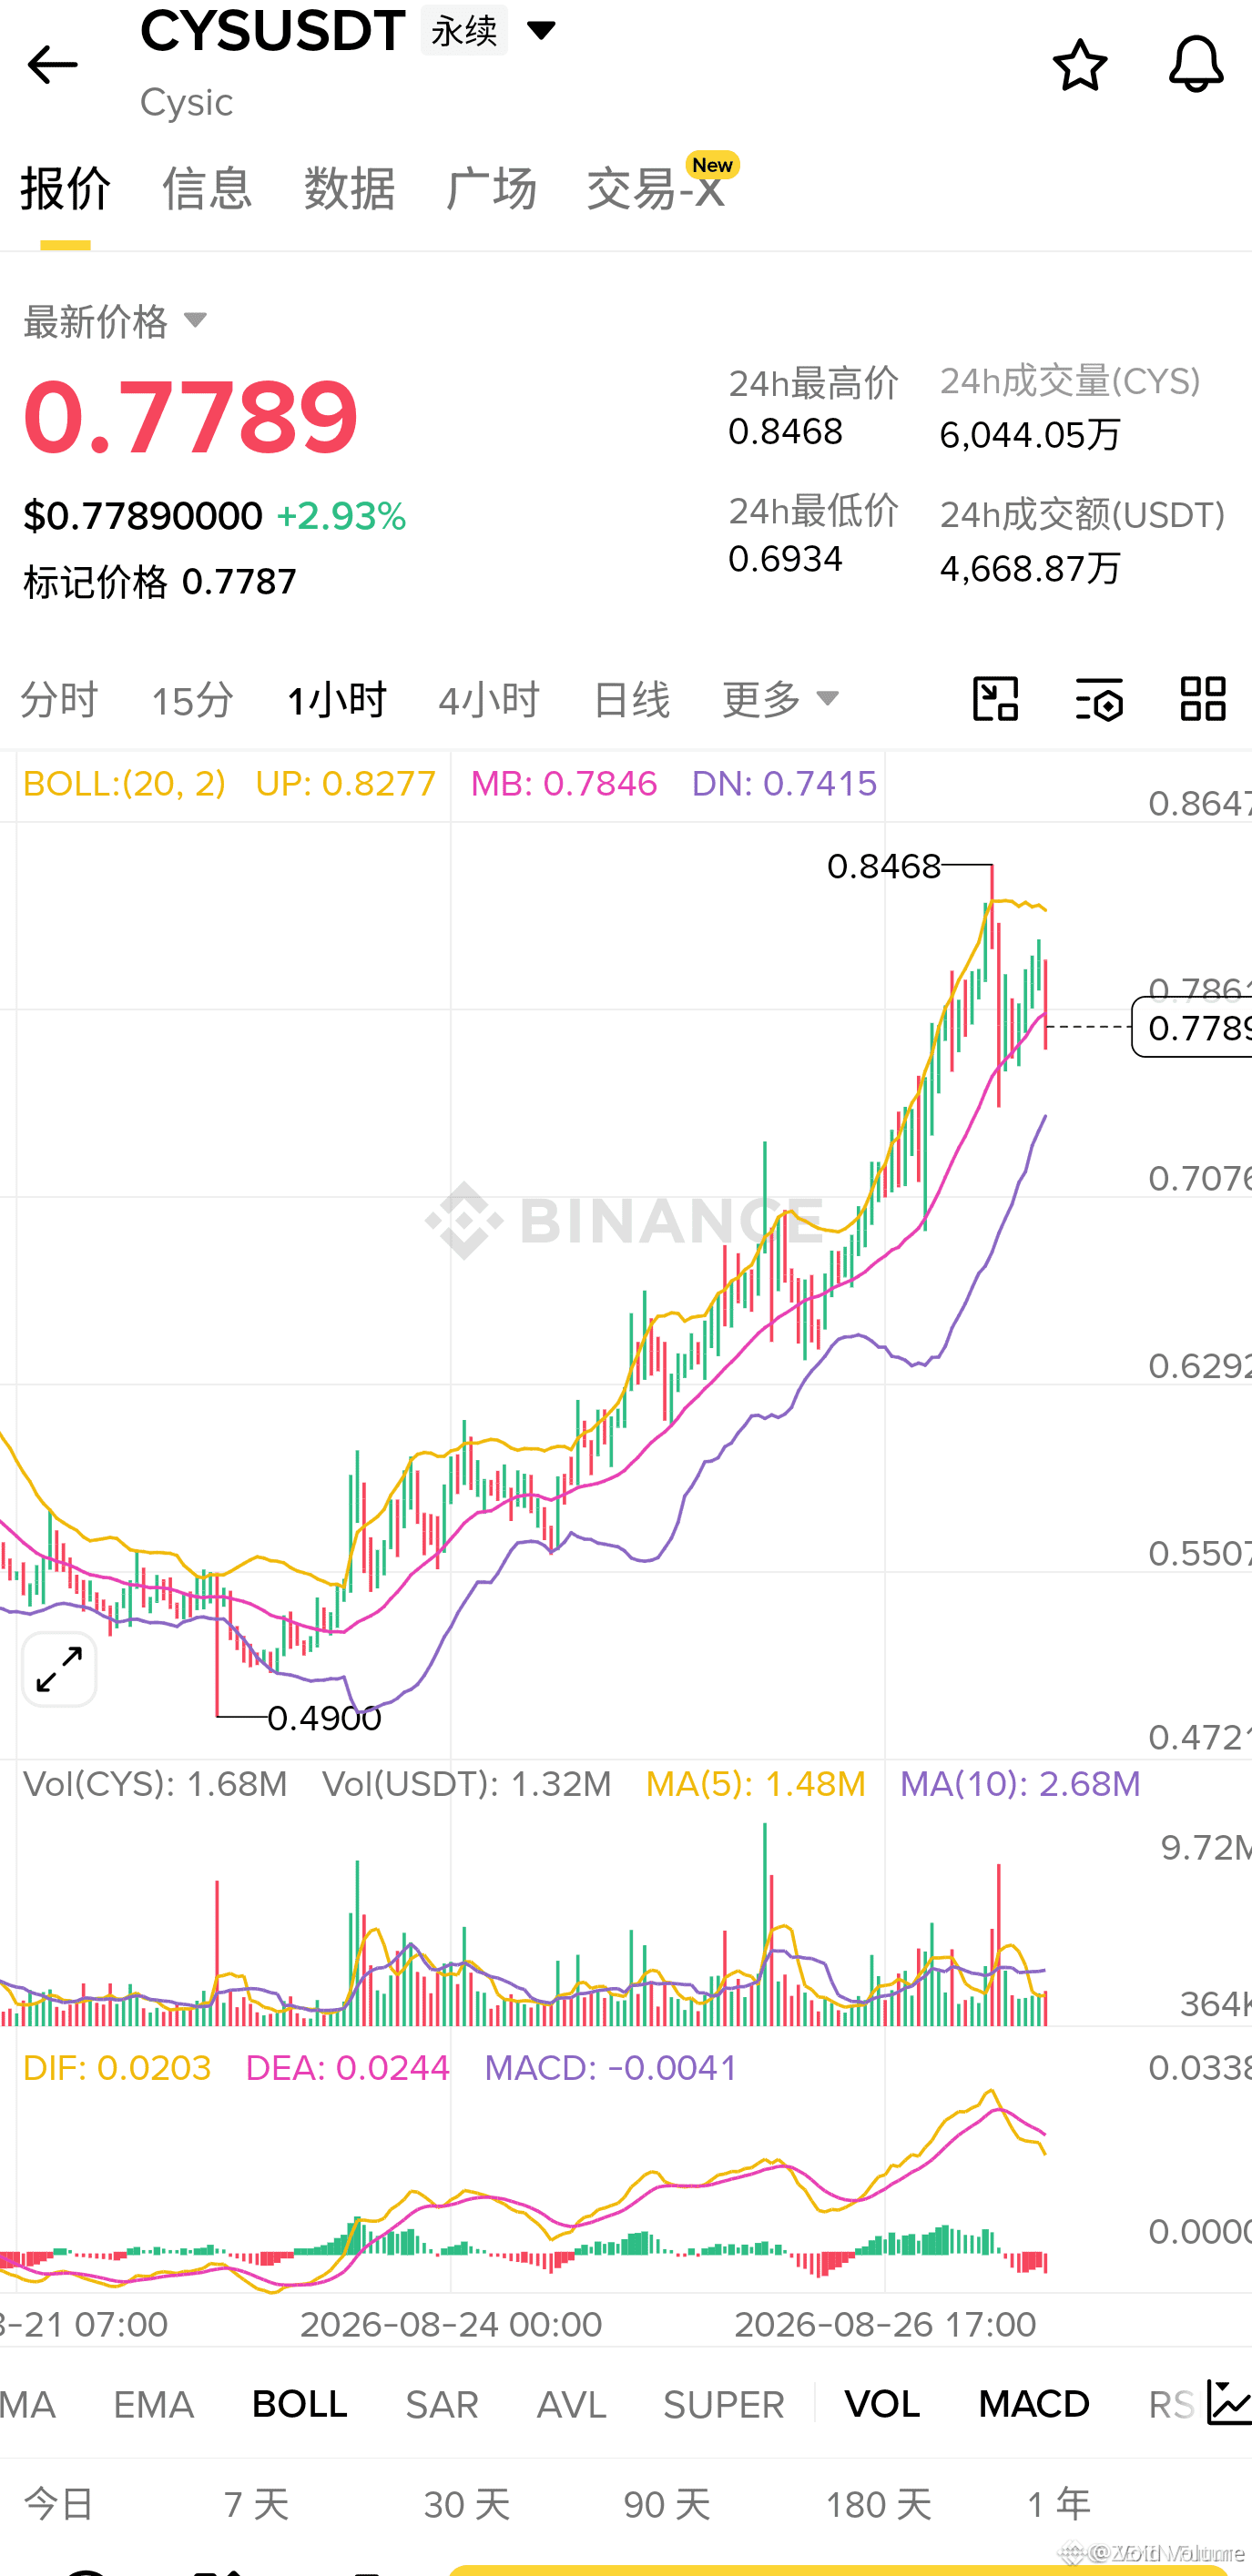1252x2576 pixels.
Task: Expand the 更多 intervals dropdown
Action: (x=781, y=699)
